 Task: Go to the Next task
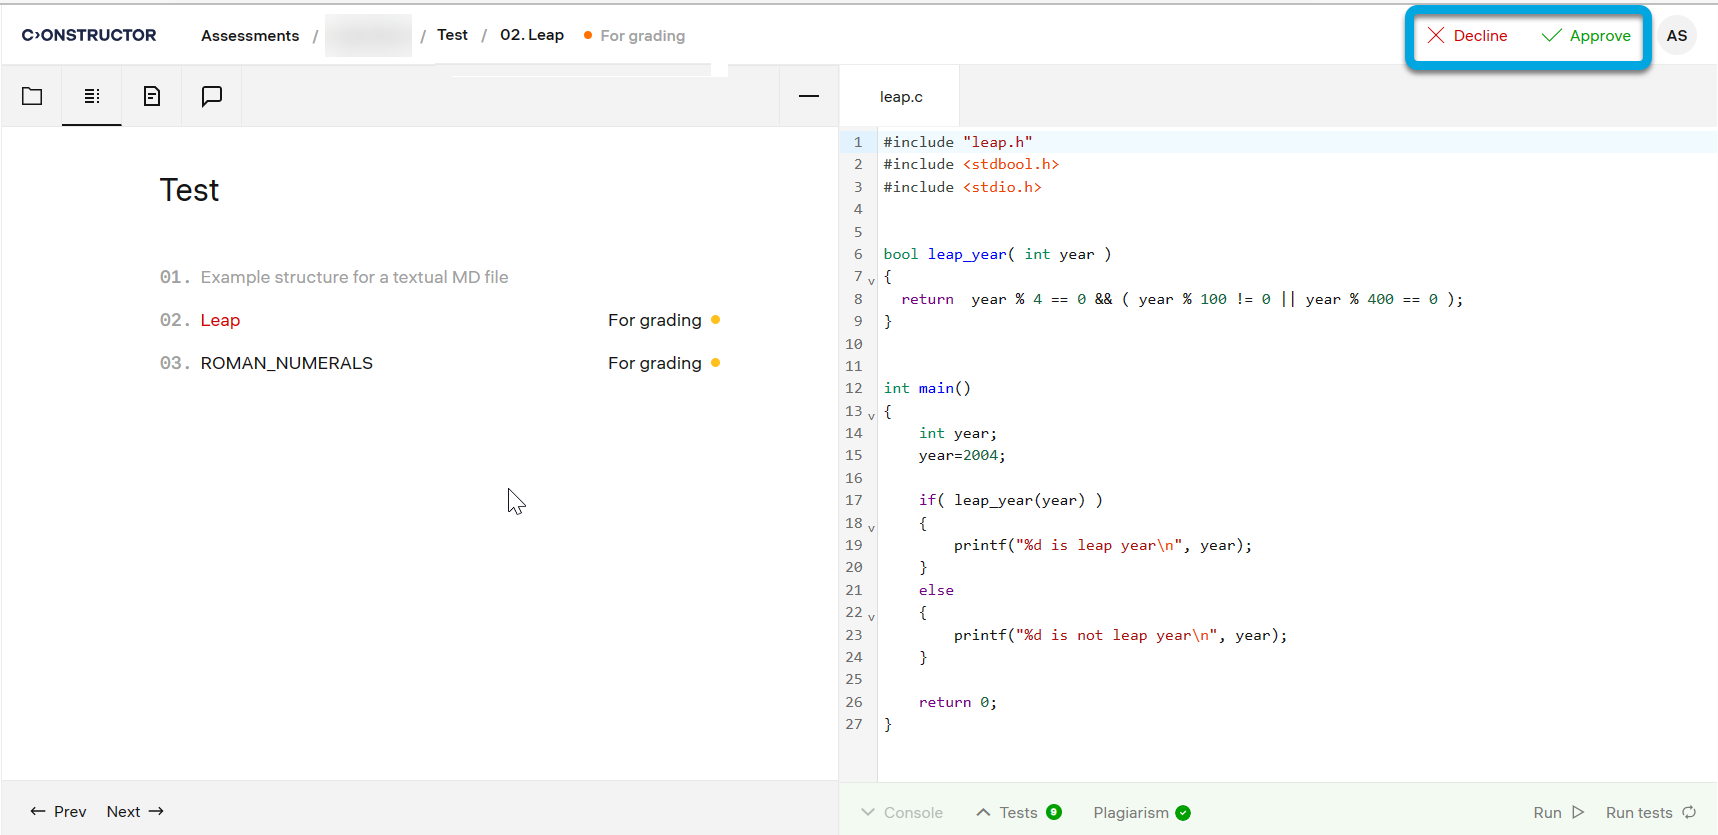(135, 812)
